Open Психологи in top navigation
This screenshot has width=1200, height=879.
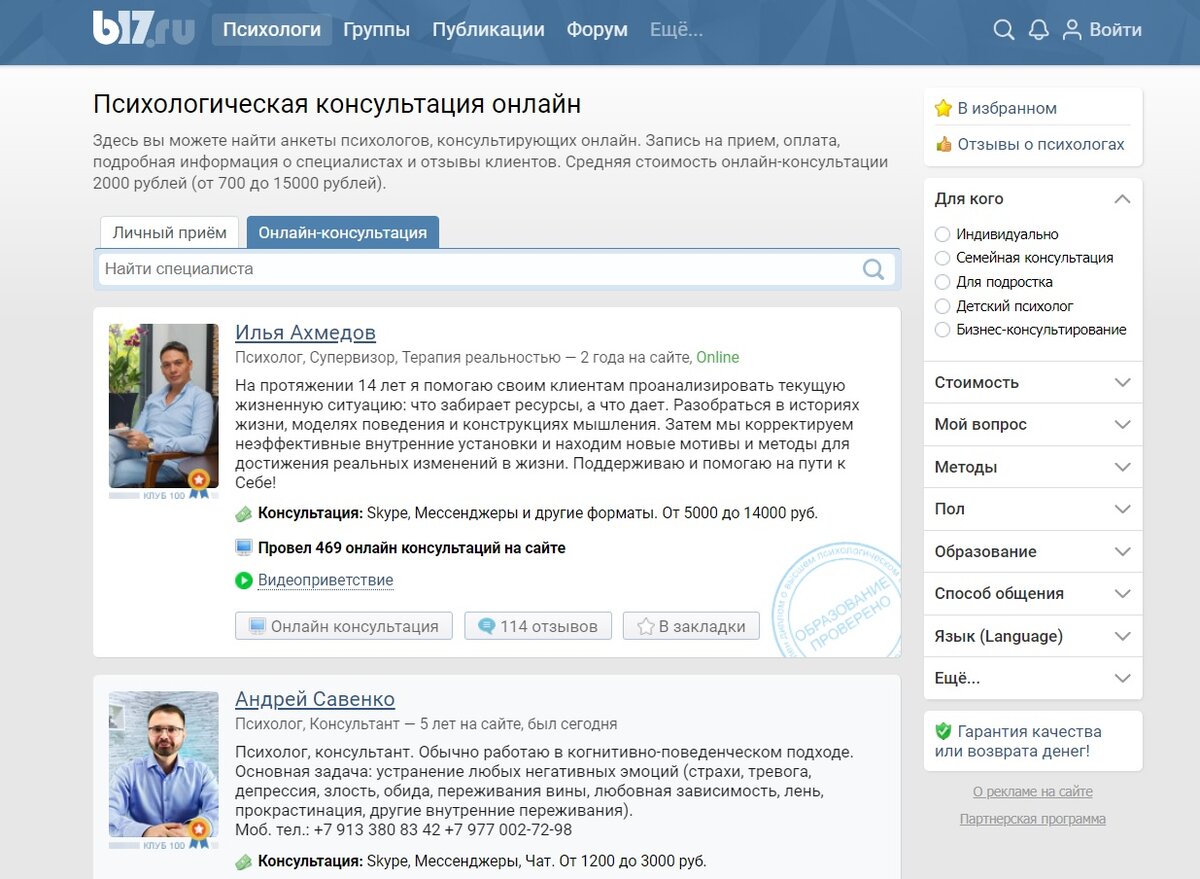tap(272, 30)
